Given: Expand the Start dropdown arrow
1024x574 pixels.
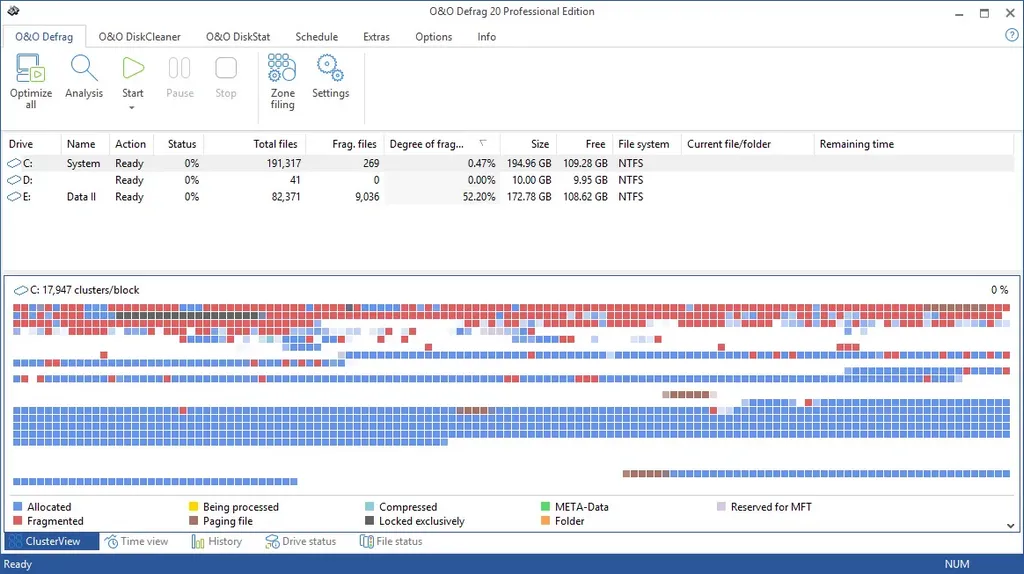Looking at the screenshot, I should [x=132, y=107].
